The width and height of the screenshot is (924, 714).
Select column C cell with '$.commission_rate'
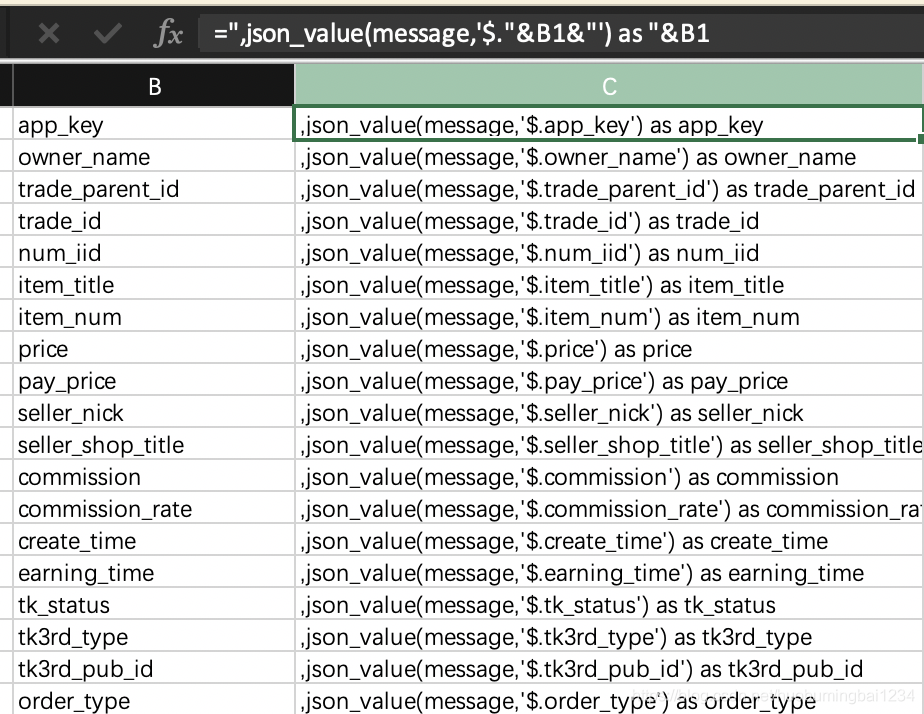tap(609, 508)
